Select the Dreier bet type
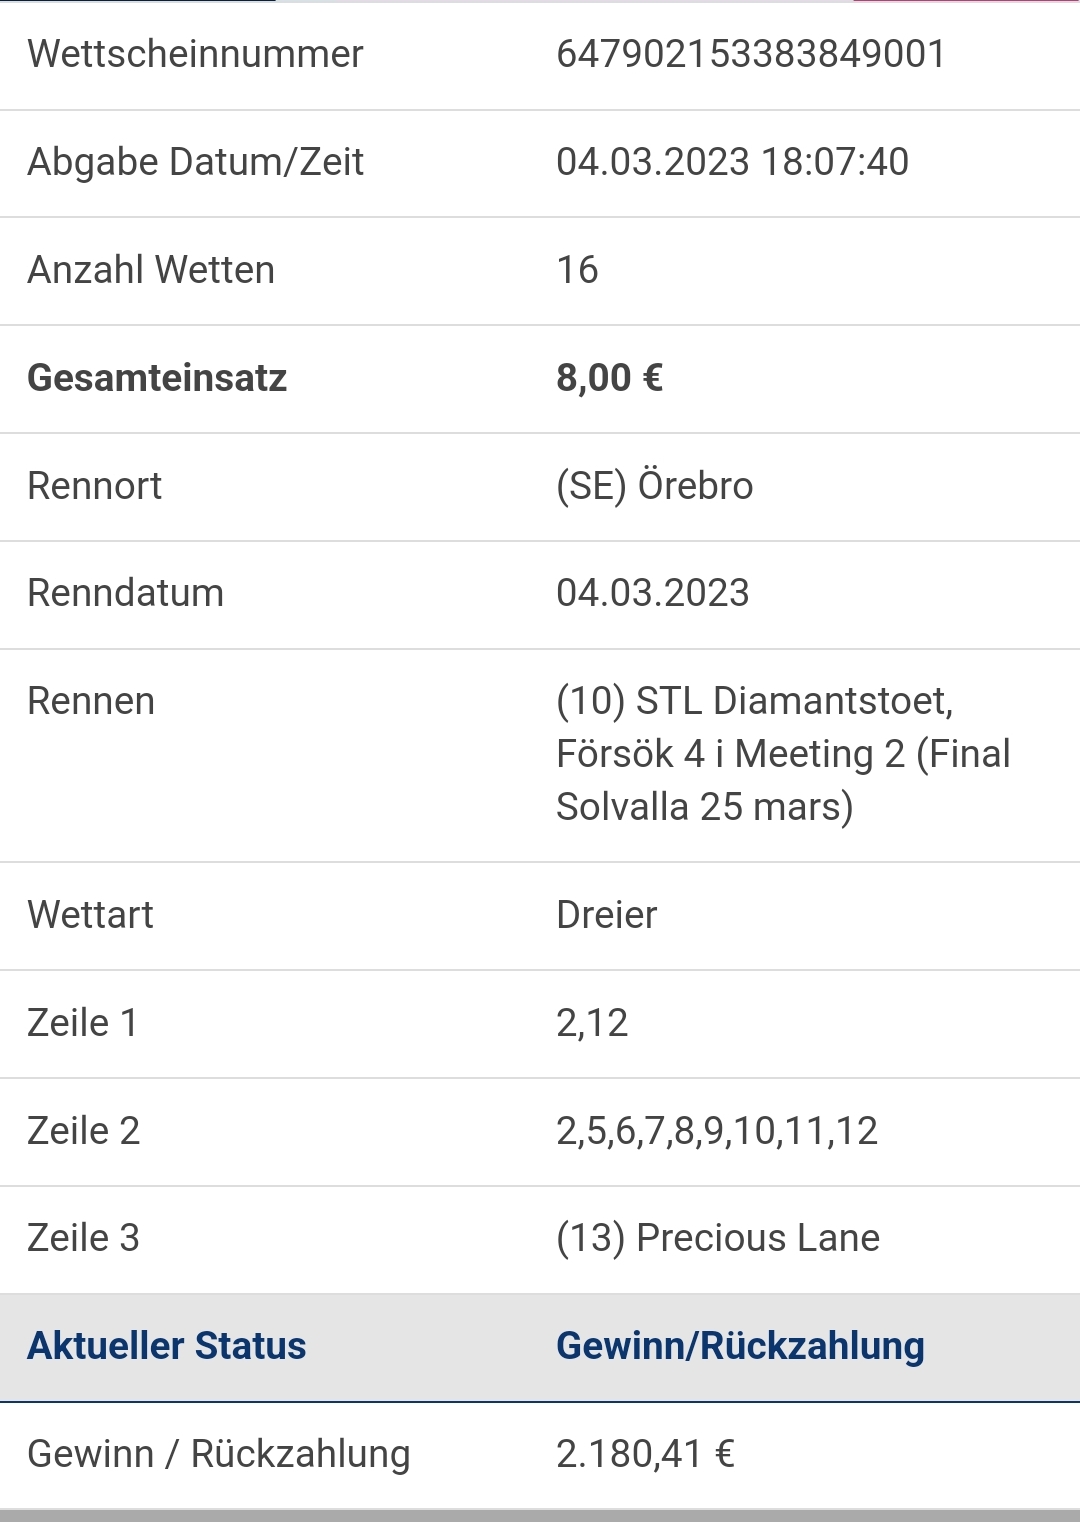The width and height of the screenshot is (1080, 1522). [606, 915]
